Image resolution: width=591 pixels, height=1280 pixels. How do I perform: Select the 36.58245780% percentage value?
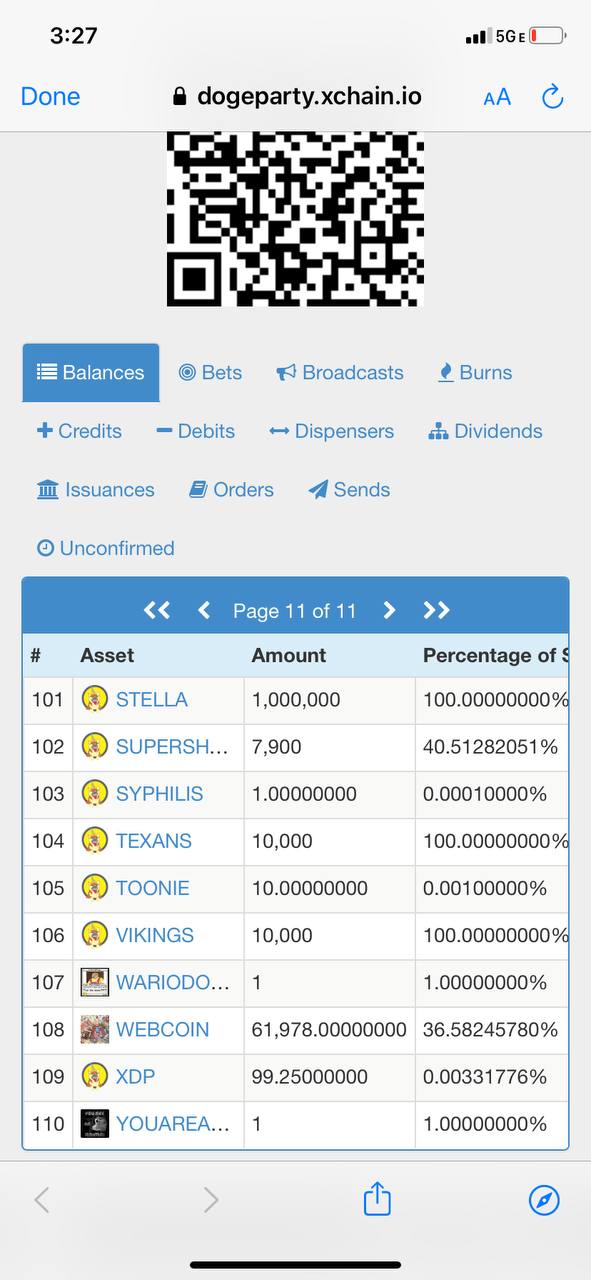(x=491, y=1029)
